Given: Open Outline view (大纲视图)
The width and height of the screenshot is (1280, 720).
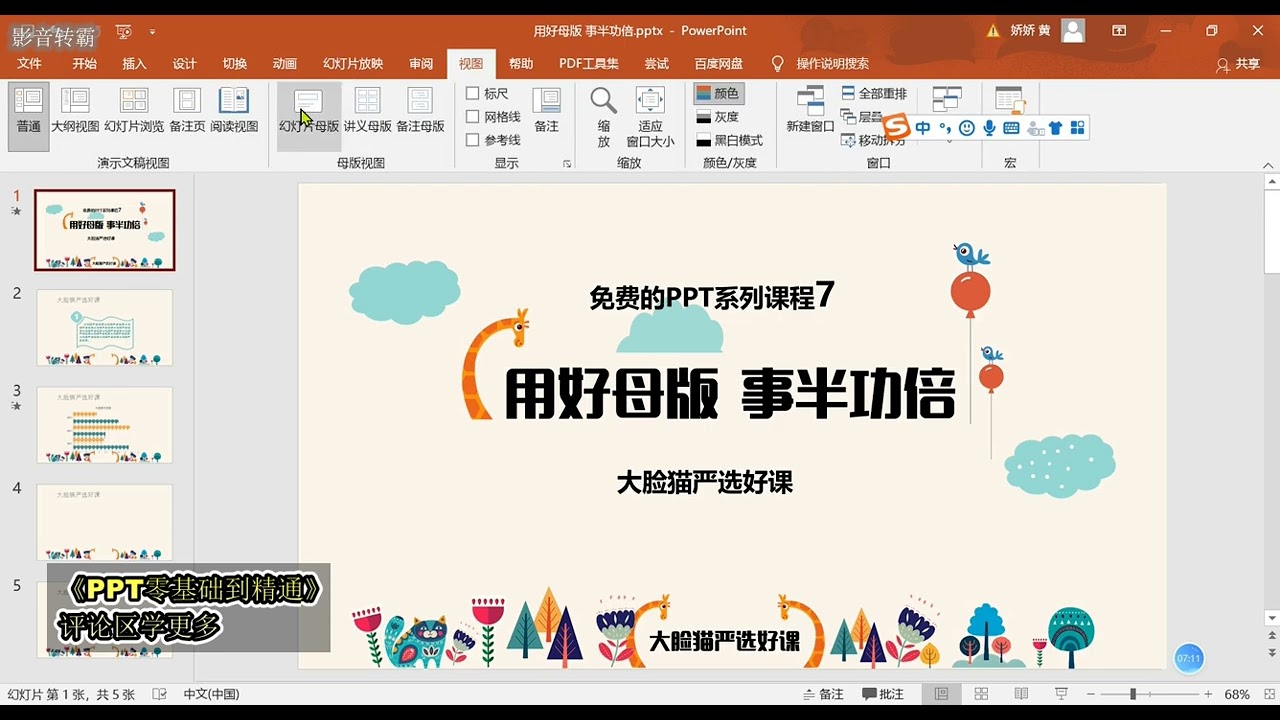Looking at the screenshot, I should coord(75,111).
